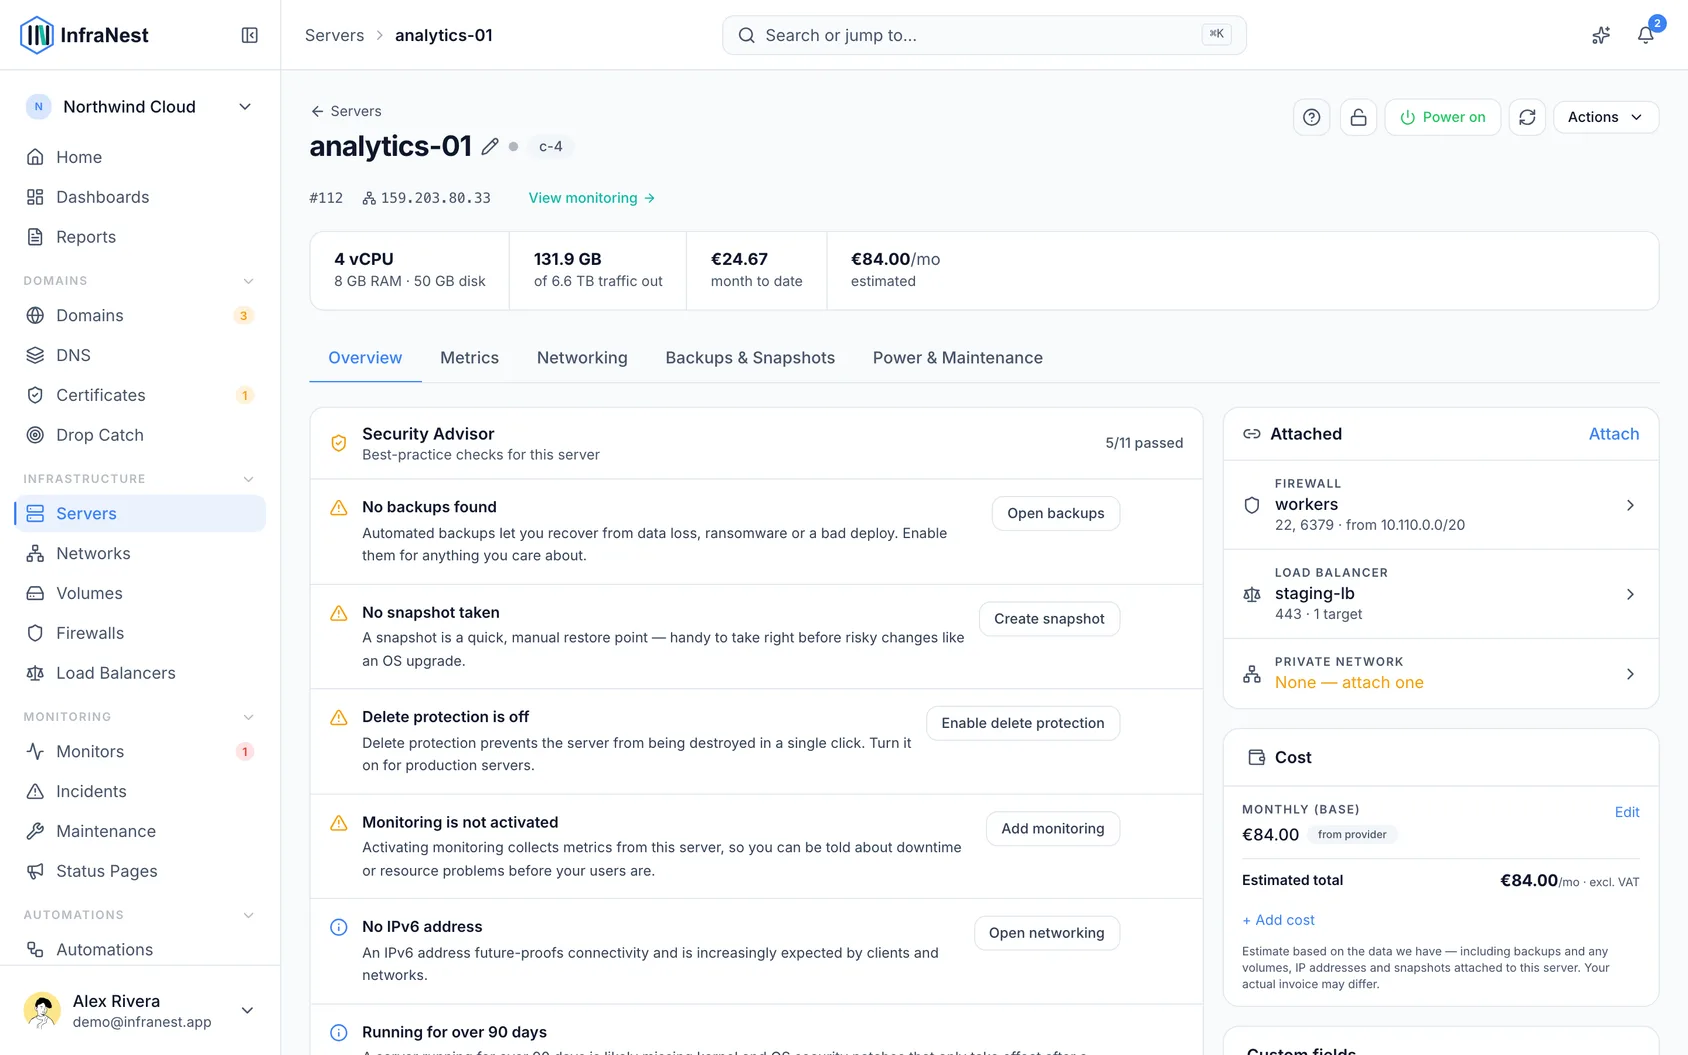
Task: Collapse the Infrastructure sidebar section
Action: coord(248,479)
